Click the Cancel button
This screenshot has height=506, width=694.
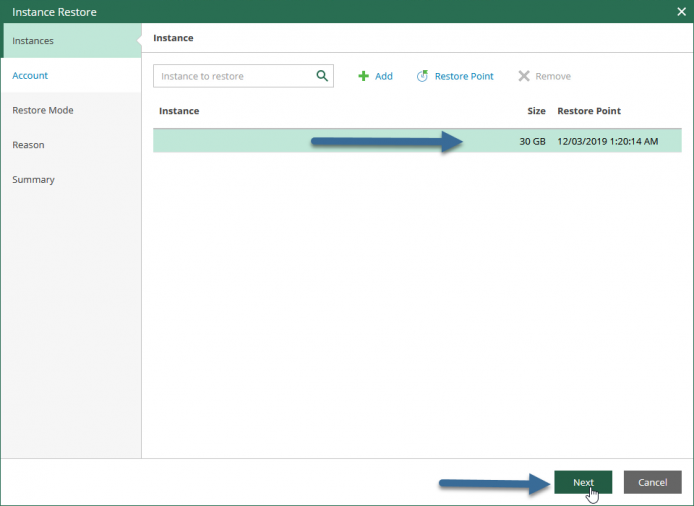click(652, 482)
